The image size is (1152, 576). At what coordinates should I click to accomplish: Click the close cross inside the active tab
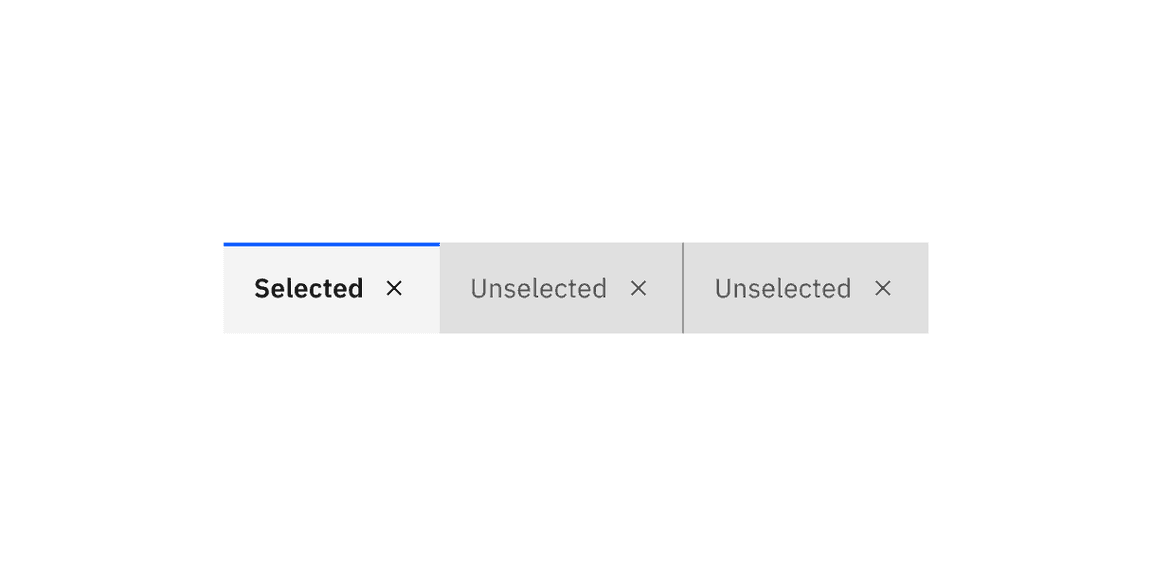pyautogui.click(x=395, y=288)
